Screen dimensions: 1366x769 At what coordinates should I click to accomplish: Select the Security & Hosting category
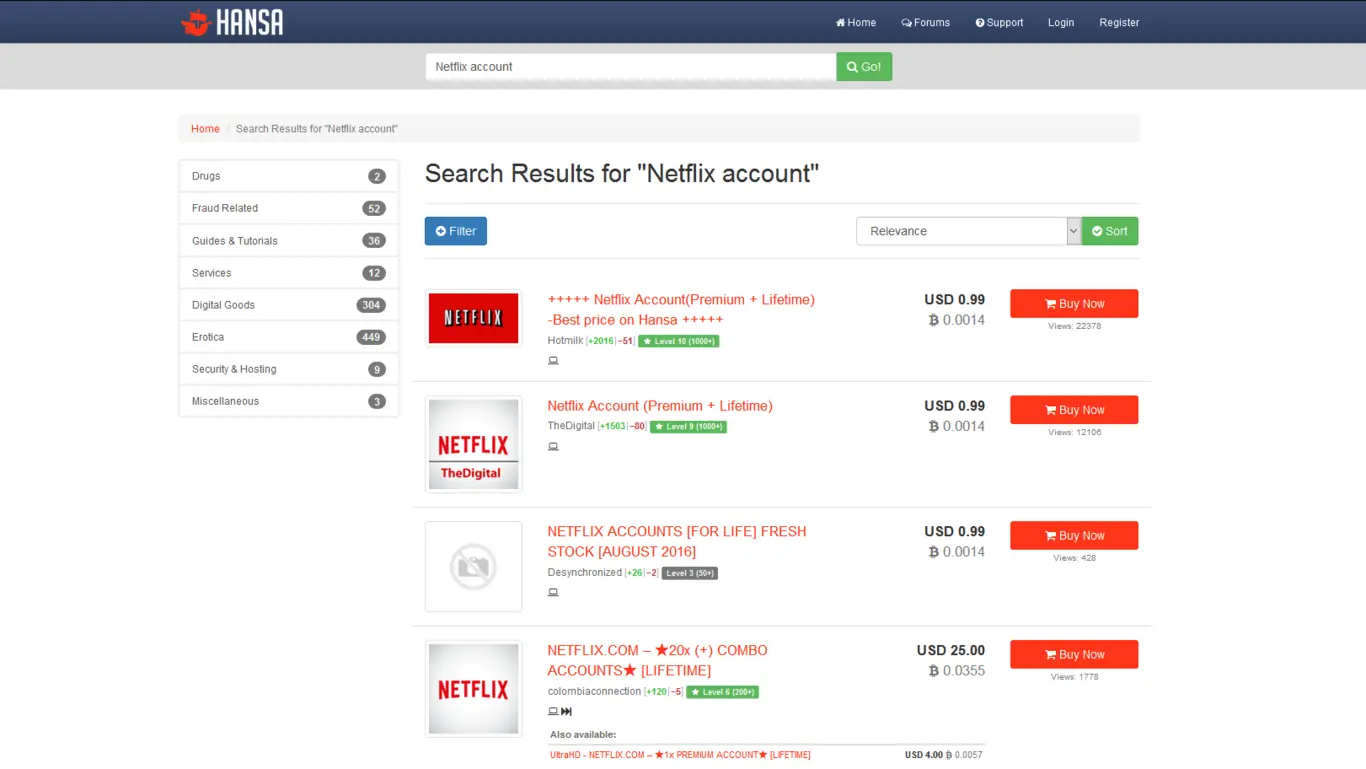tap(289, 369)
